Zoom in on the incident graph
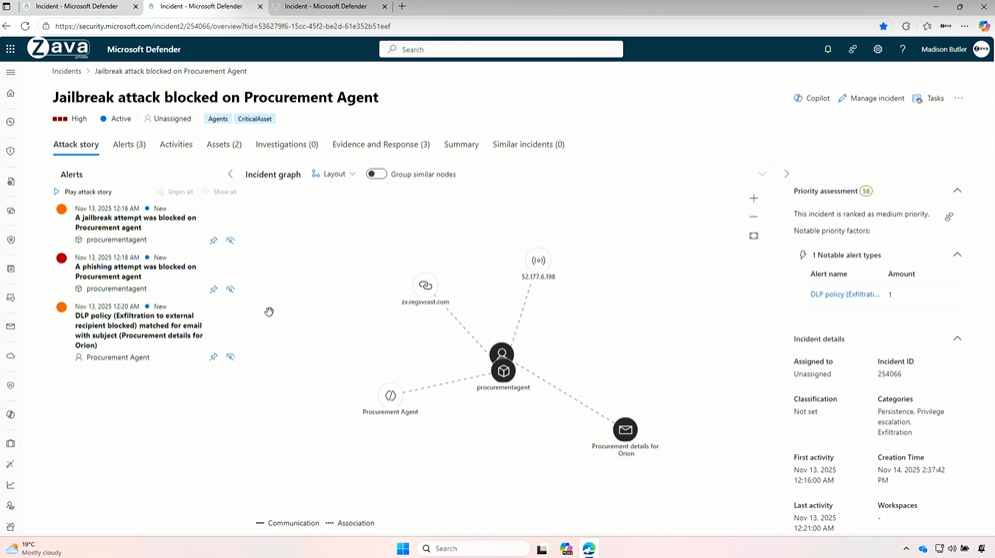Screen dimensions: 995x558 [x=753, y=198]
